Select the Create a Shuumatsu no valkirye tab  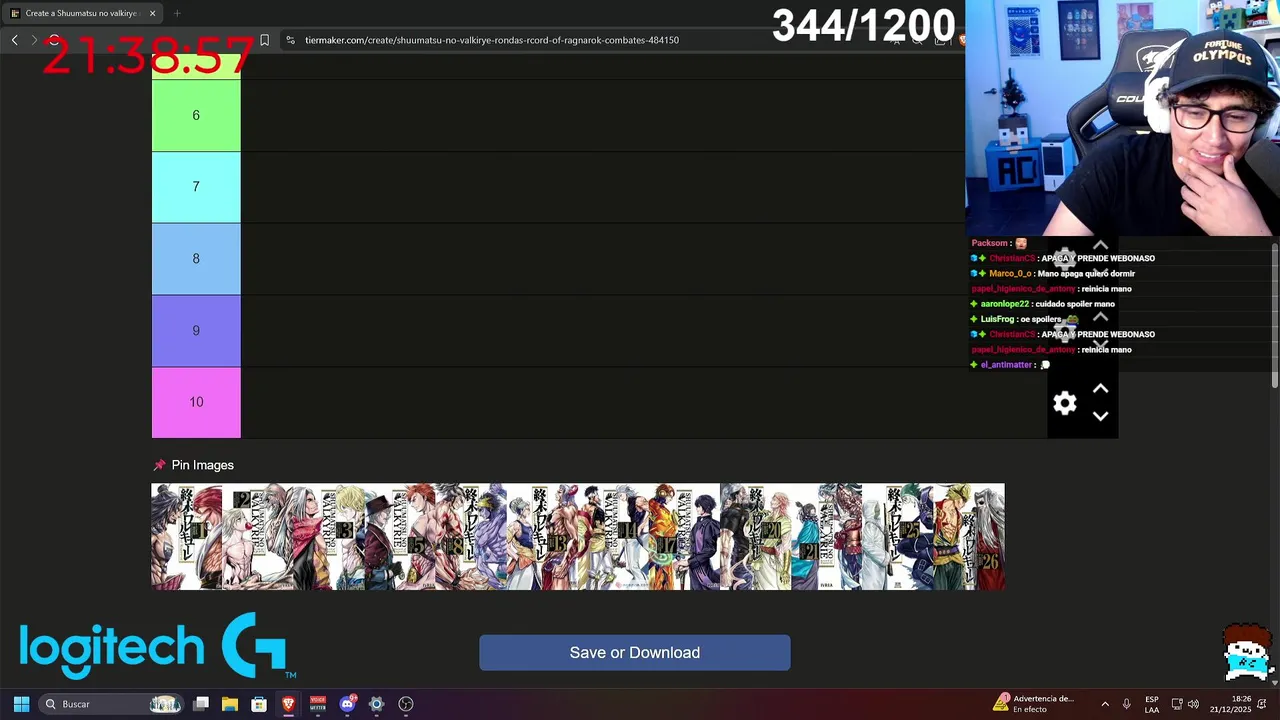coord(81,13)
